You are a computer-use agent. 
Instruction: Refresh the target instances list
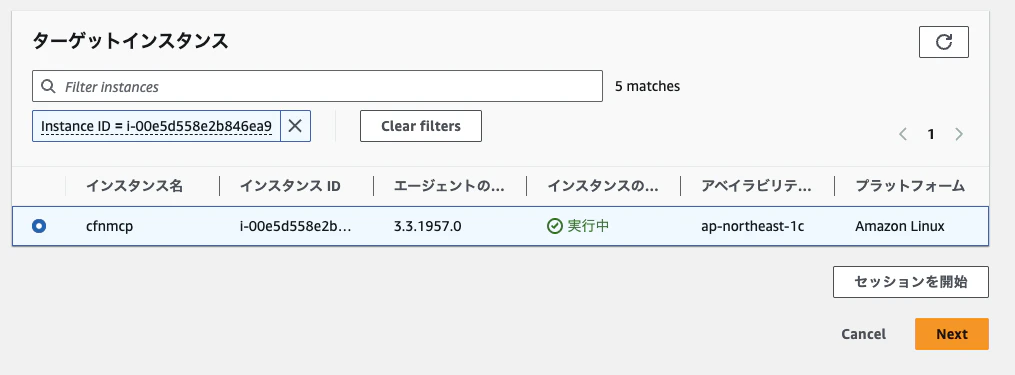tap(944, 42)
